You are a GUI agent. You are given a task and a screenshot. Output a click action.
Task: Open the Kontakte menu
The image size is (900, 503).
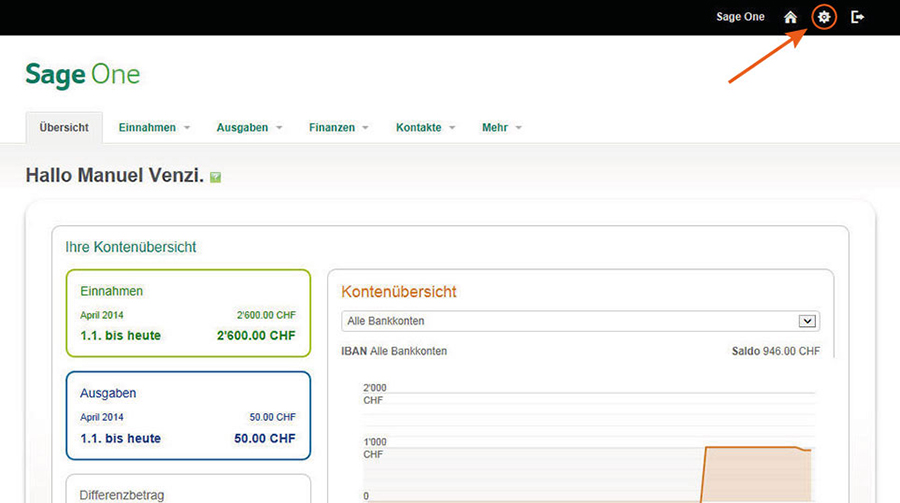click(418, 127)
